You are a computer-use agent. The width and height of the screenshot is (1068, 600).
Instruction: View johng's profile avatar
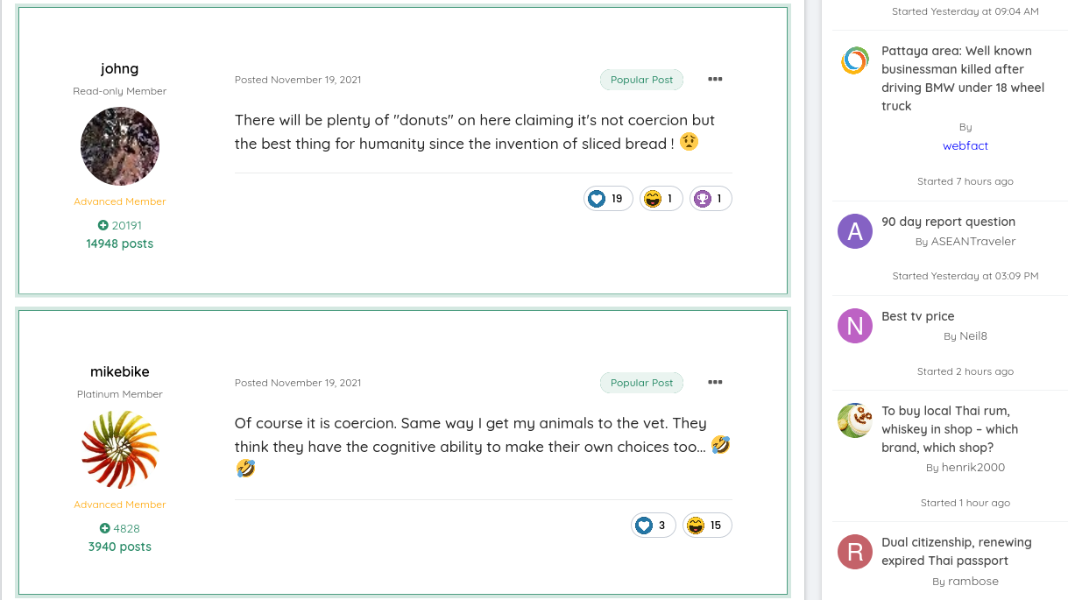coord(120,146)
